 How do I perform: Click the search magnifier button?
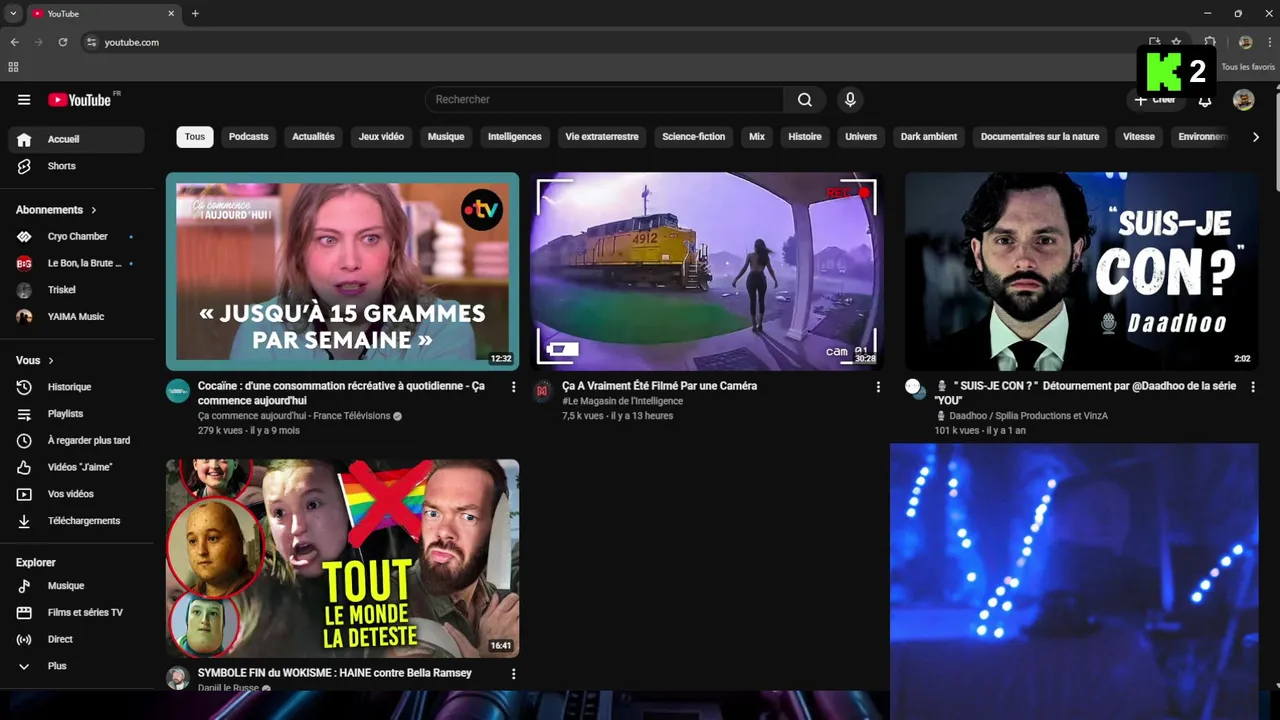(x=805, y=100)
